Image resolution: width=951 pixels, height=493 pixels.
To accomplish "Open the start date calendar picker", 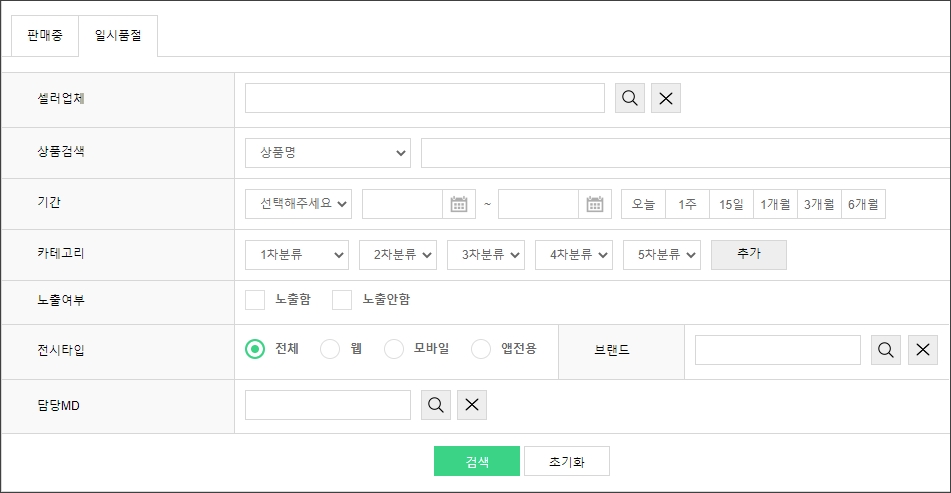I will point(459,204).
